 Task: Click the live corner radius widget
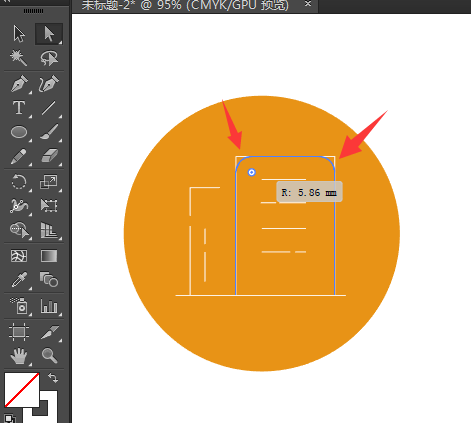[252, 172]
